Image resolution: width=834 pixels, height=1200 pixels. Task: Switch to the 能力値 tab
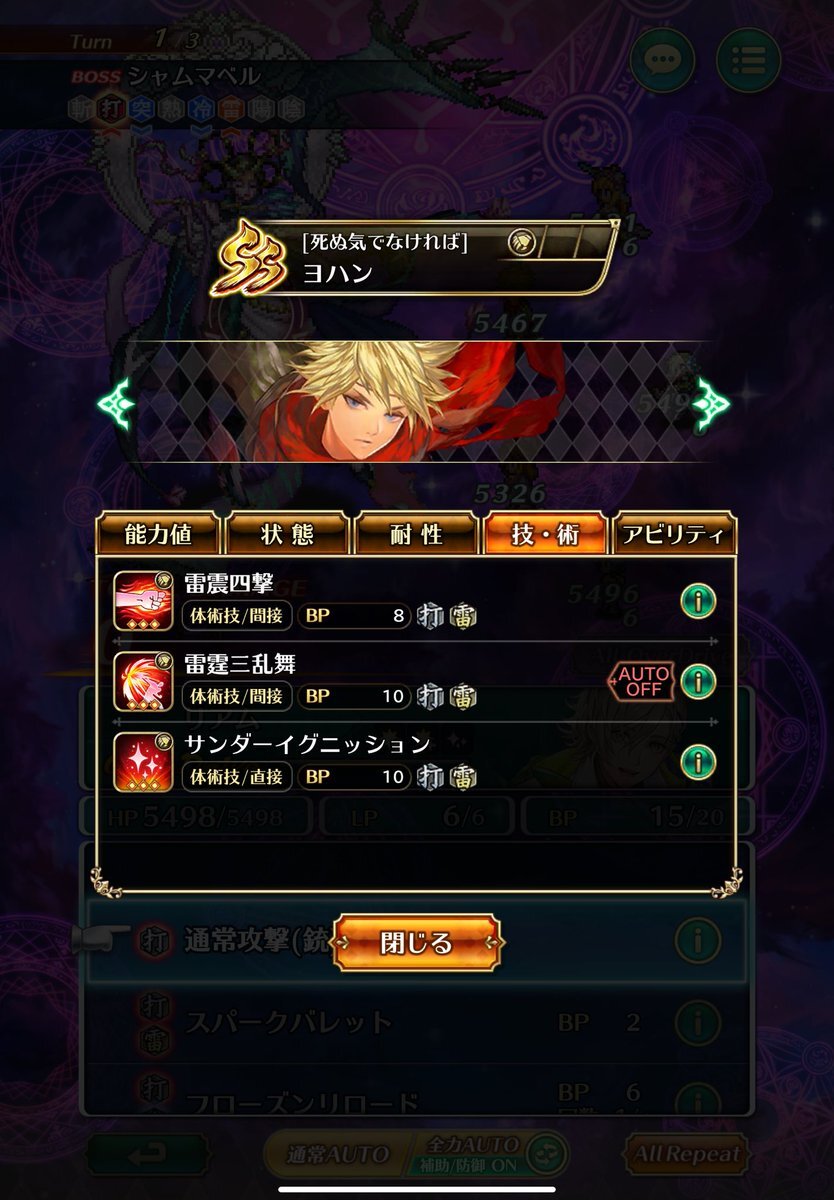[160, 534]
